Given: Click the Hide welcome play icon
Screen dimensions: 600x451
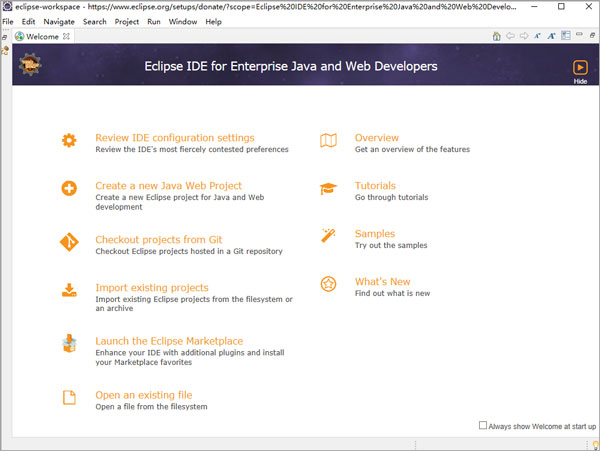Looking at the screenshot, I should 580,68.
